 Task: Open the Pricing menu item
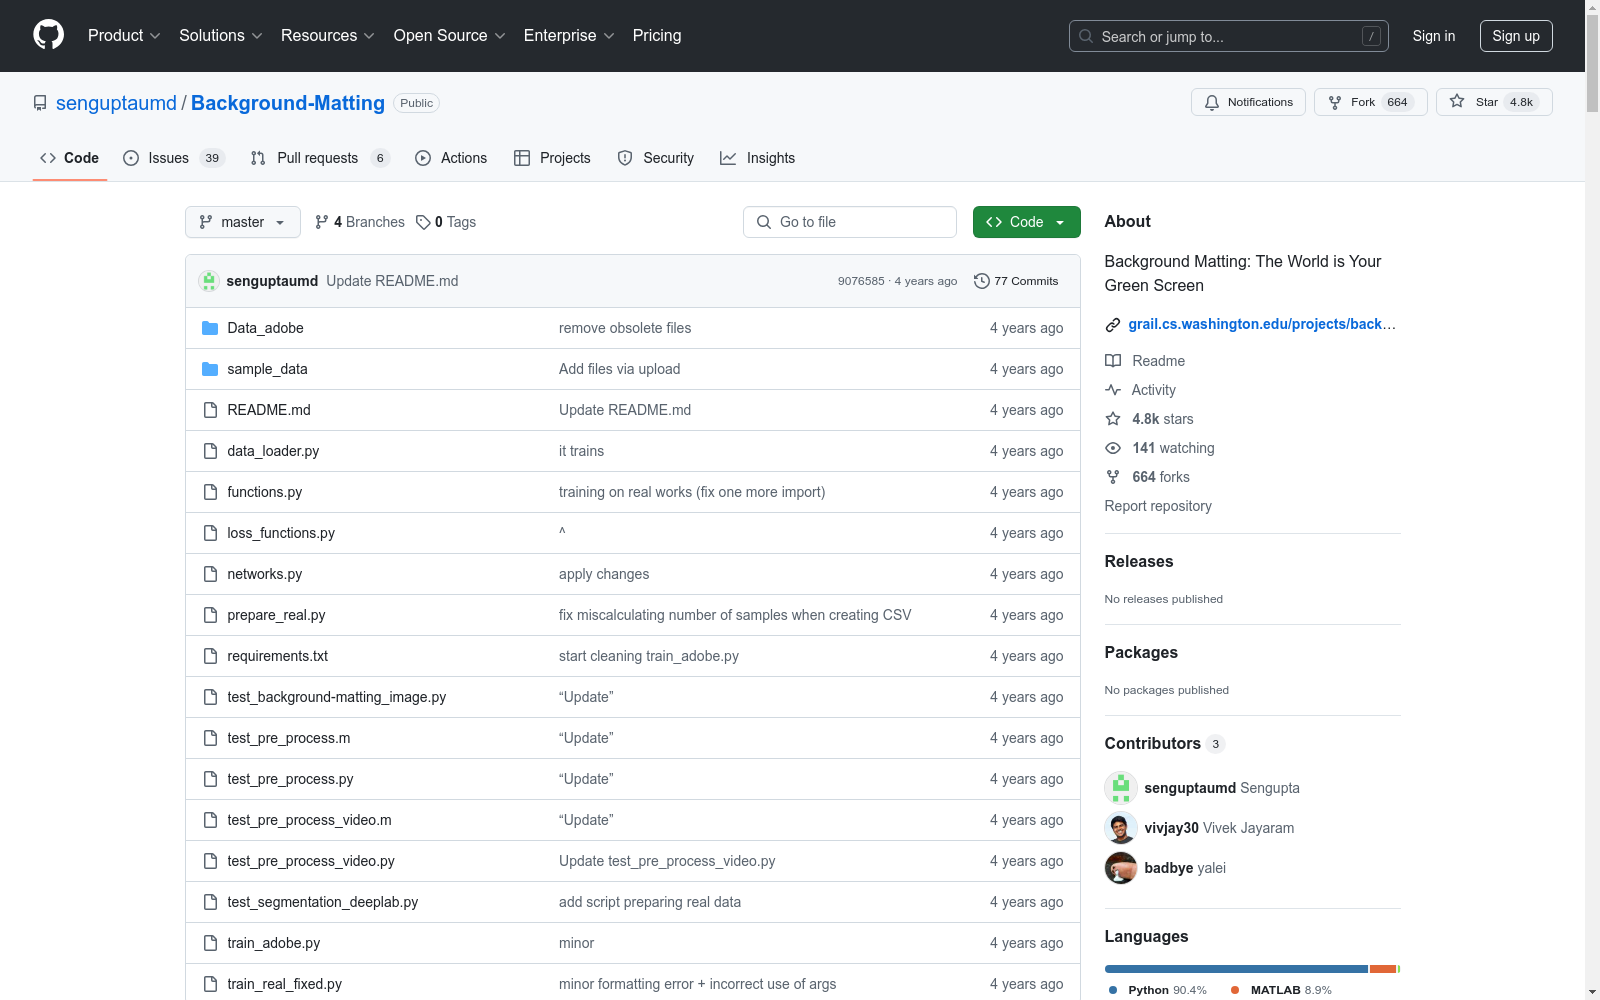(657, 35)
